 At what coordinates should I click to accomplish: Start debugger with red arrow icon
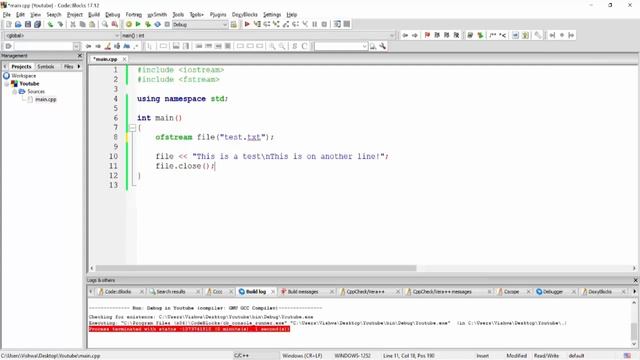247,24
